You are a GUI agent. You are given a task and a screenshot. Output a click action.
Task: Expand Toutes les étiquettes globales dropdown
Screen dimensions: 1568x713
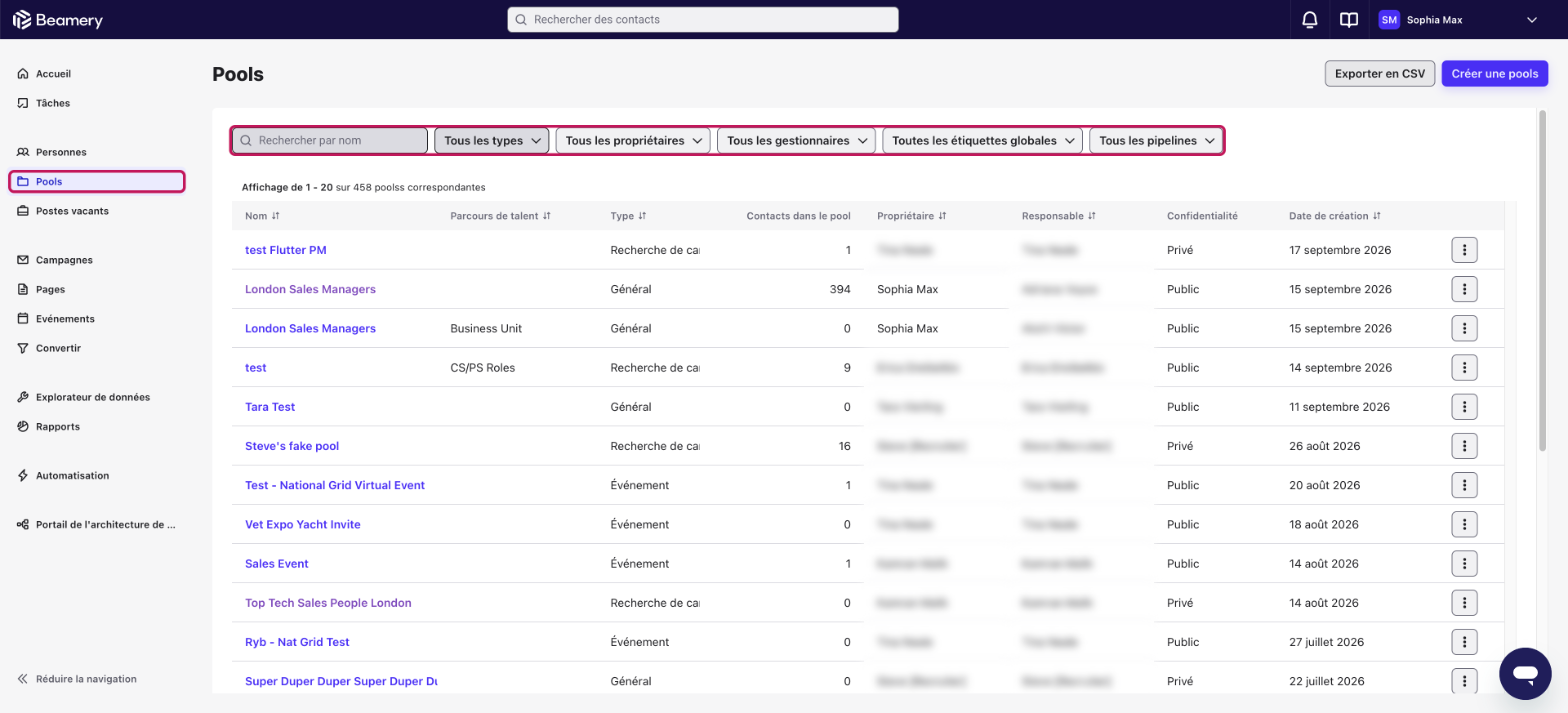[983, 141]
